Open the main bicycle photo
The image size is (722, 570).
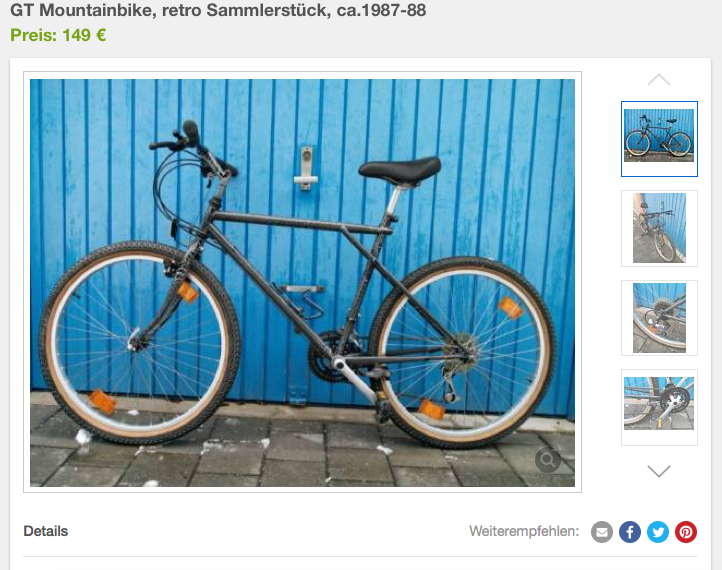pyautogui.click(x=303, y=282)
